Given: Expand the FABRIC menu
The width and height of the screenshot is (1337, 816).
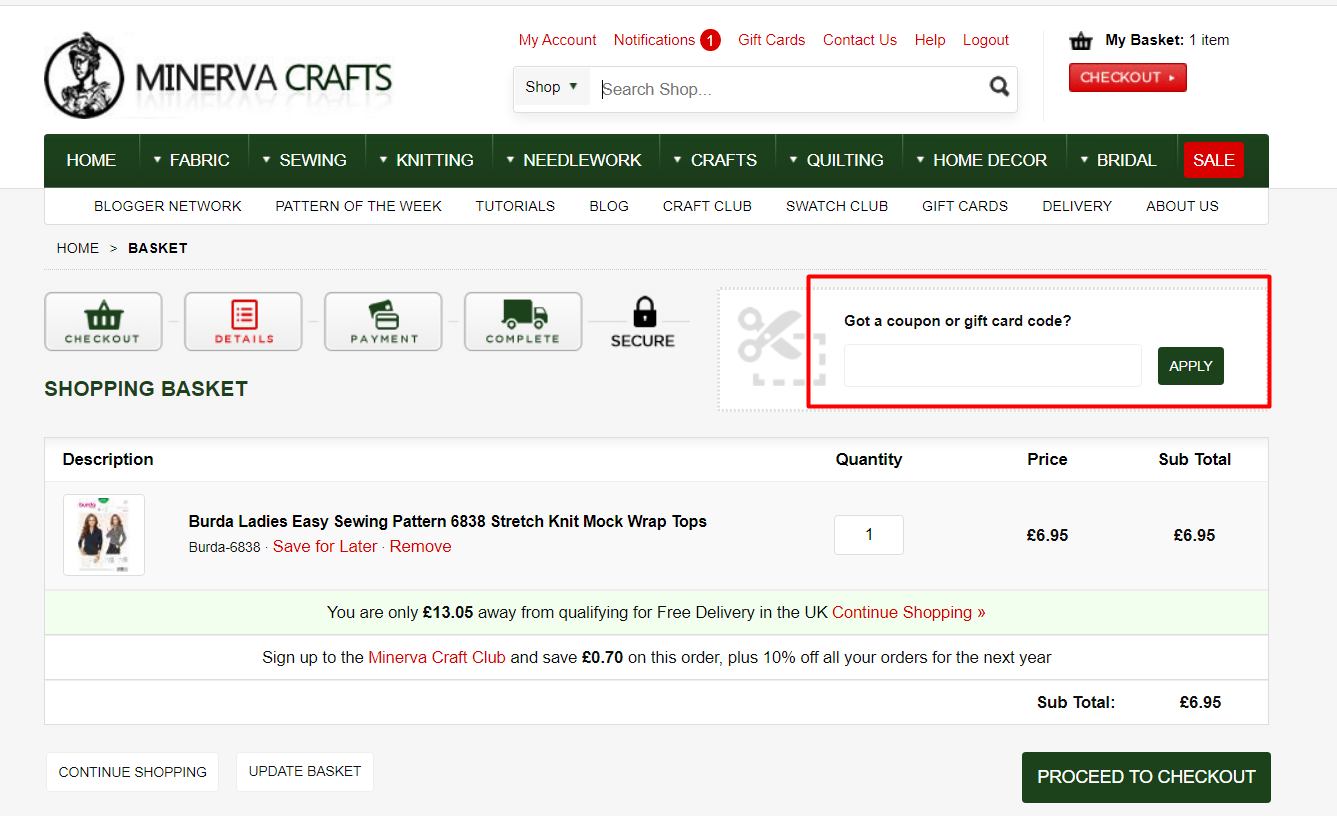Looking at the screenshot, I should click(198, 159).
